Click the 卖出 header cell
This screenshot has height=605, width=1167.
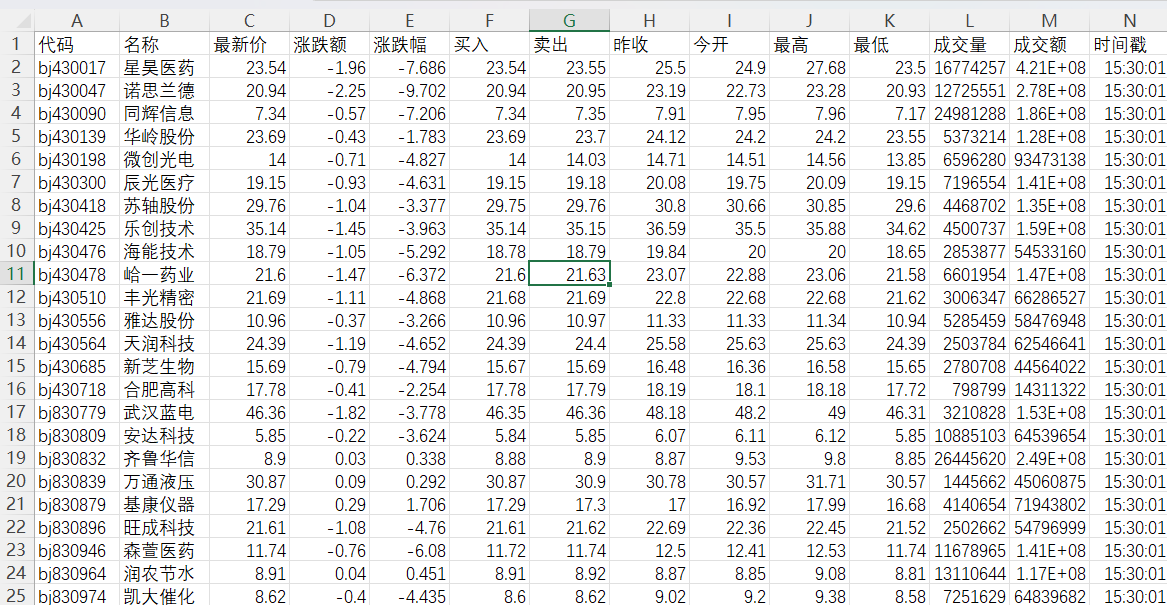pyautogui.click(x=569, y=45)
